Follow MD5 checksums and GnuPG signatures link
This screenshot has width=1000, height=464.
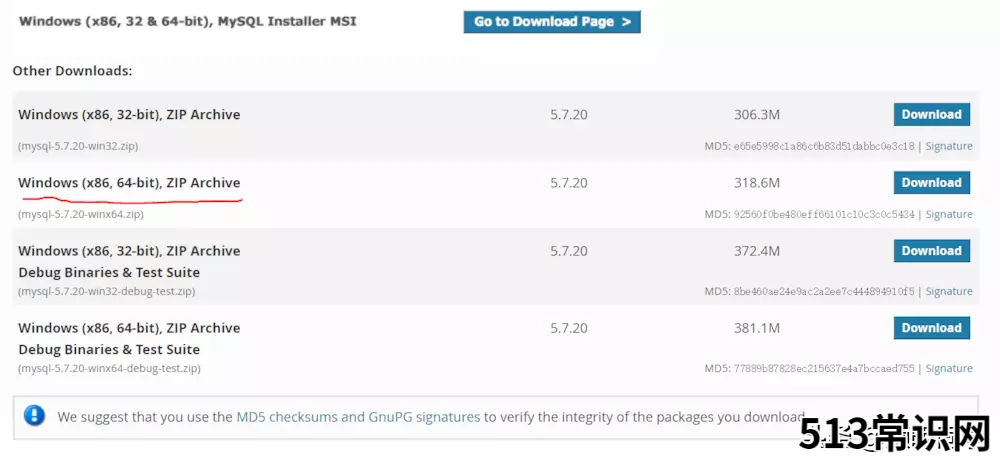coord(358,417)
